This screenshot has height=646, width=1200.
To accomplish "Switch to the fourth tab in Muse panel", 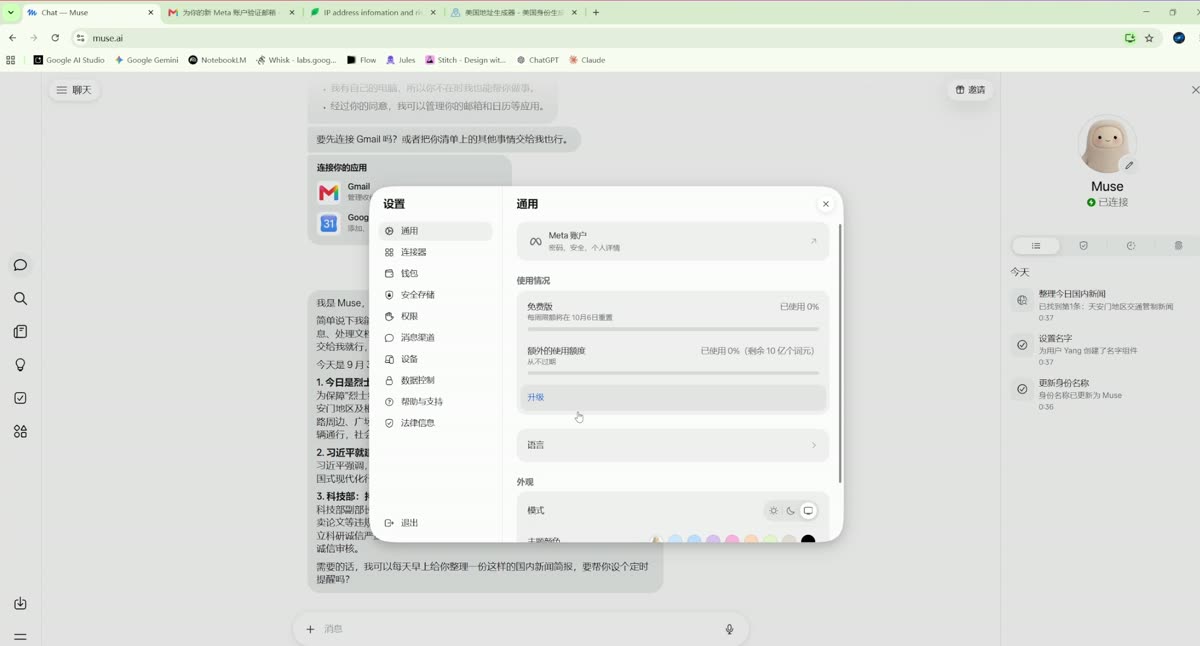I will [x=1178, y=246].
